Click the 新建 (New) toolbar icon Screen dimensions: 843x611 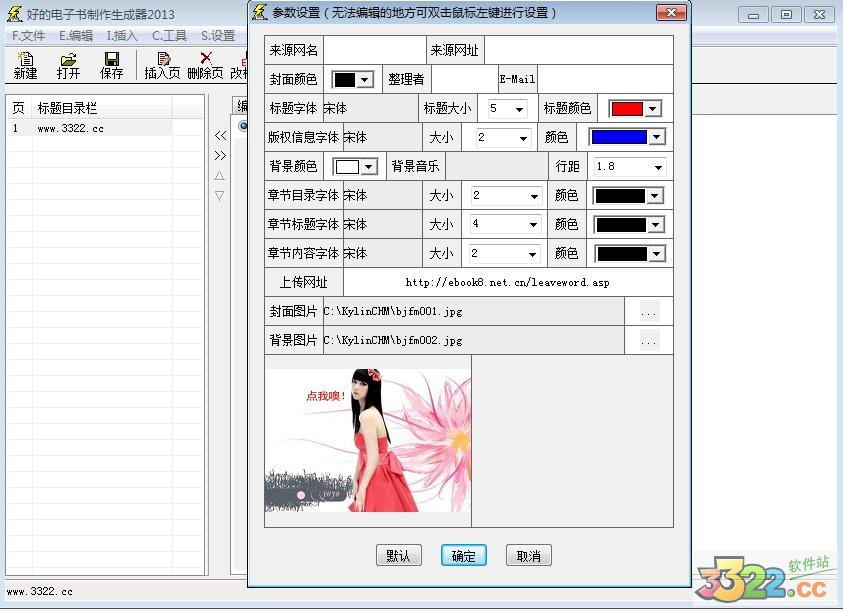(25, 65)
